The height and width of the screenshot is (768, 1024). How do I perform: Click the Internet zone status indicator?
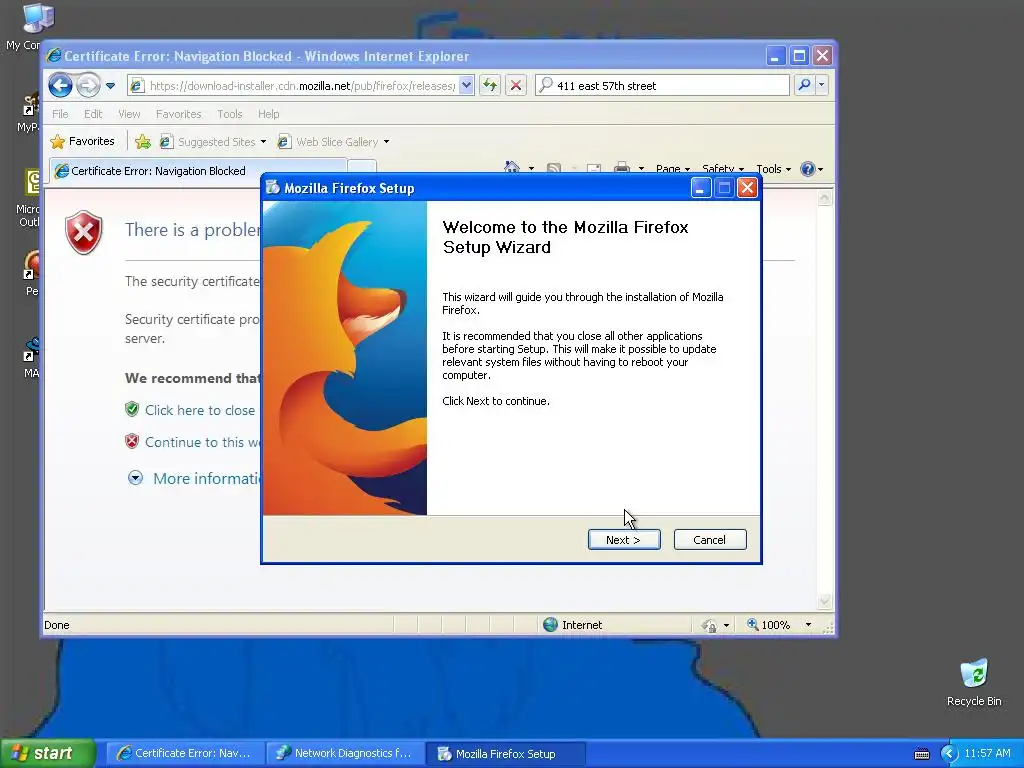coord(573,625)
